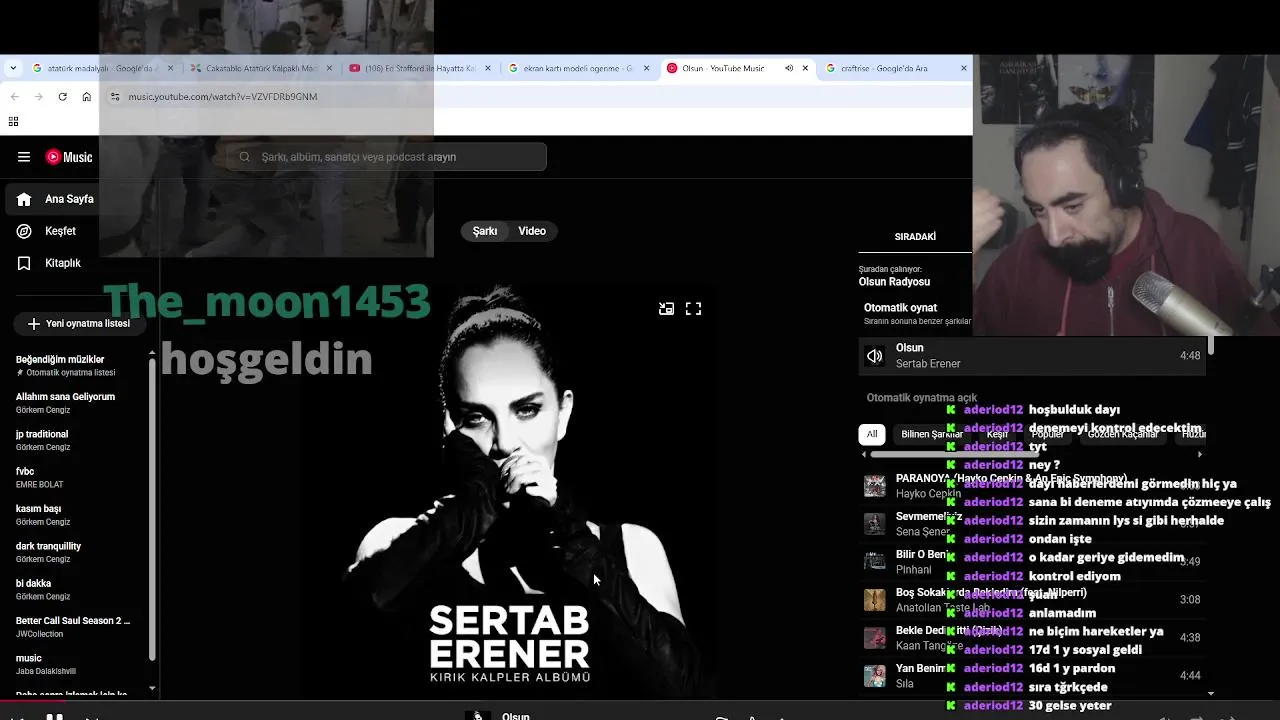
Task: Open the Chrome tab search dropdown
Action: 13,68
